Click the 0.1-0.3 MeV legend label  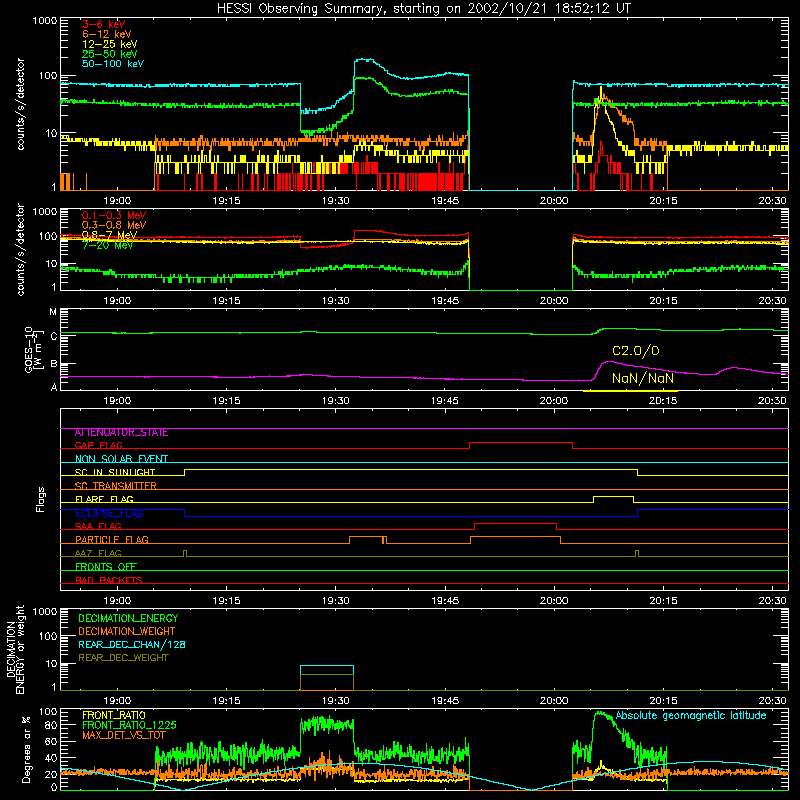pos(114,215)
